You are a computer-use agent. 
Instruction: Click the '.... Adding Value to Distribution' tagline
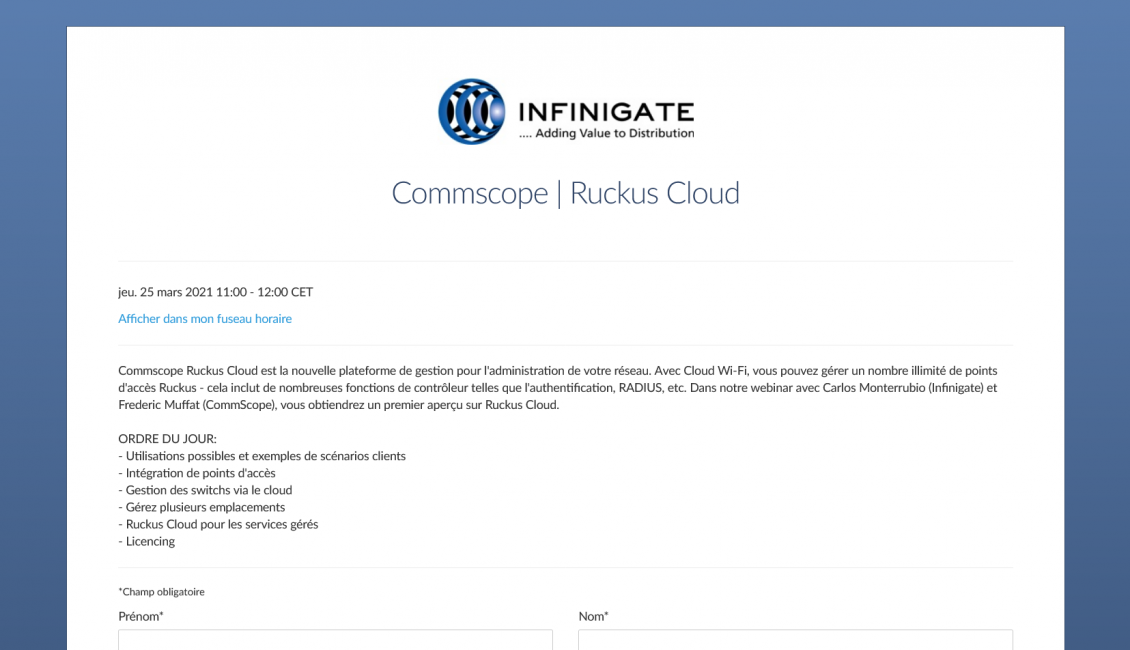[607, 133]
